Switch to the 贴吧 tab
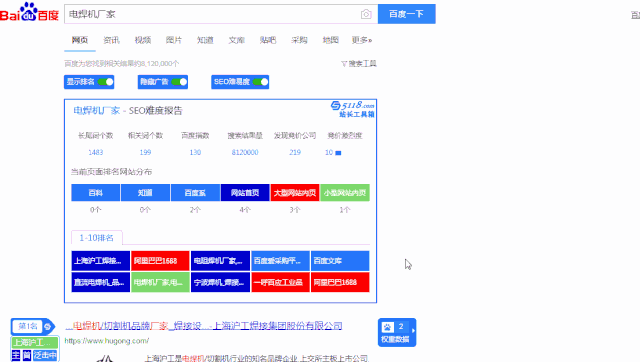The image size is (640, 362). click(268, 40)
